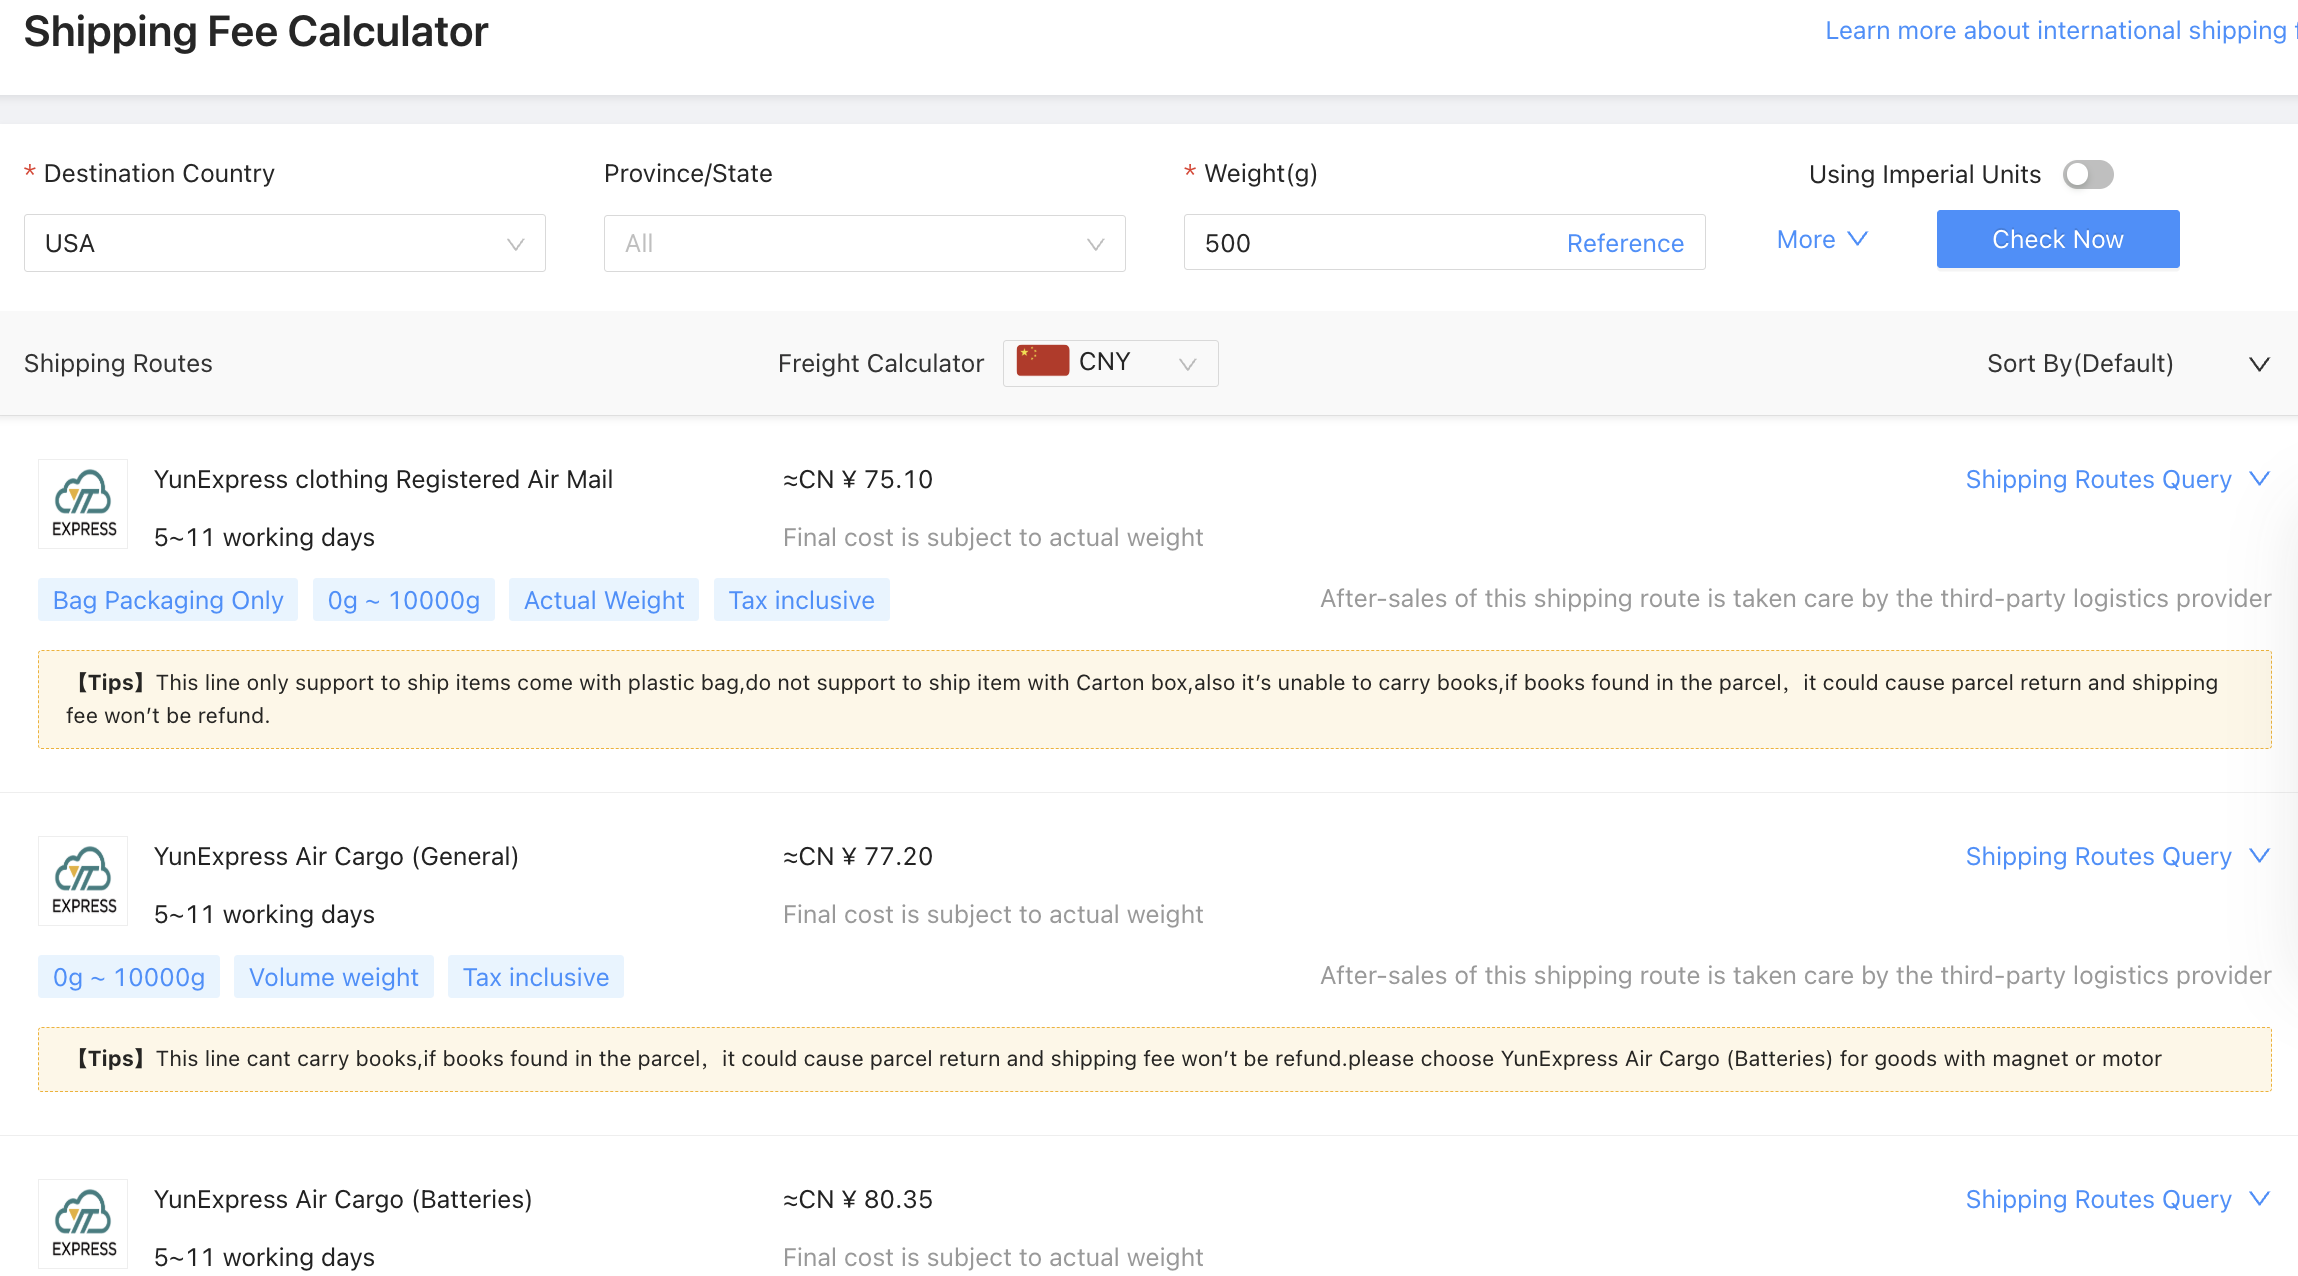This screenshot has height=1276, width=2298.
Task: Open the Sort By(Default) dropdown
Action: tap(2128, 364)
